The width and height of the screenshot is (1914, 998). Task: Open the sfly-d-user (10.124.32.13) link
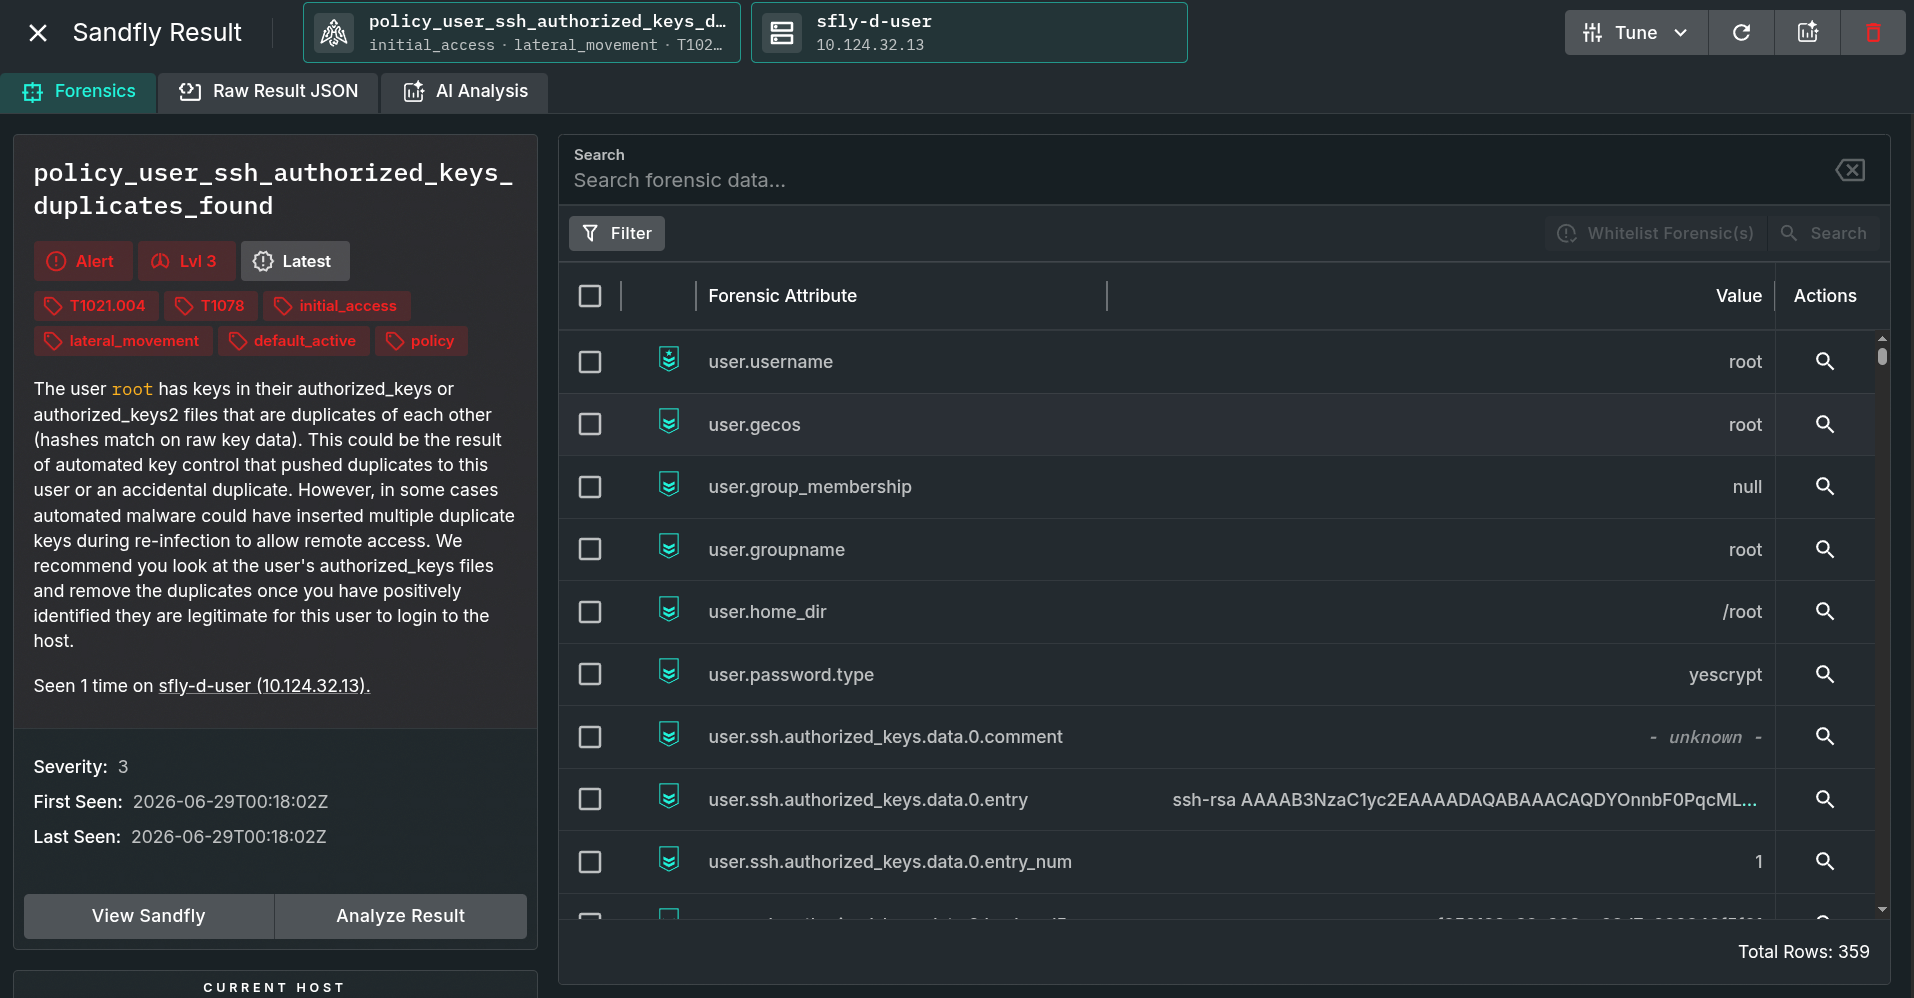264,686
